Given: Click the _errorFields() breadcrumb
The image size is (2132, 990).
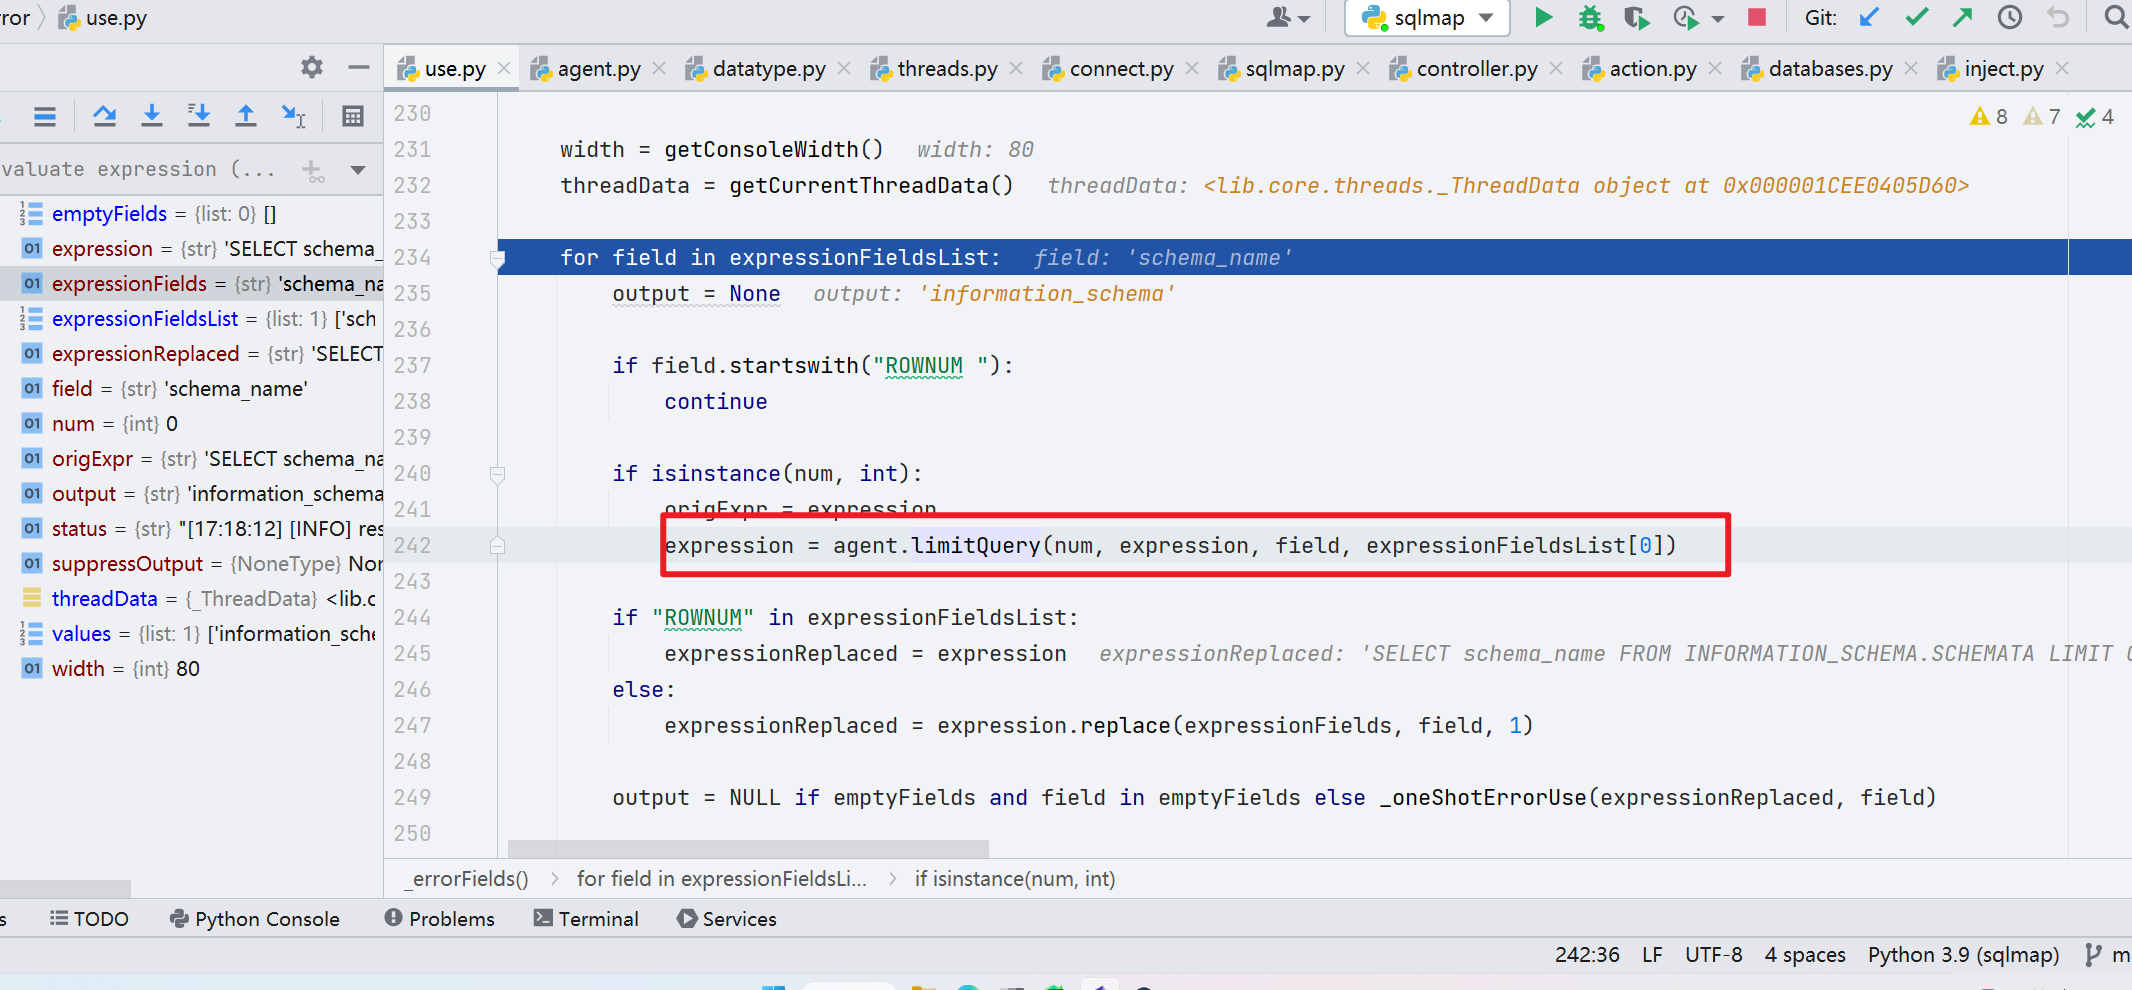Looking at the screenshot, I should pyautogui.click(x=466, y=879).
